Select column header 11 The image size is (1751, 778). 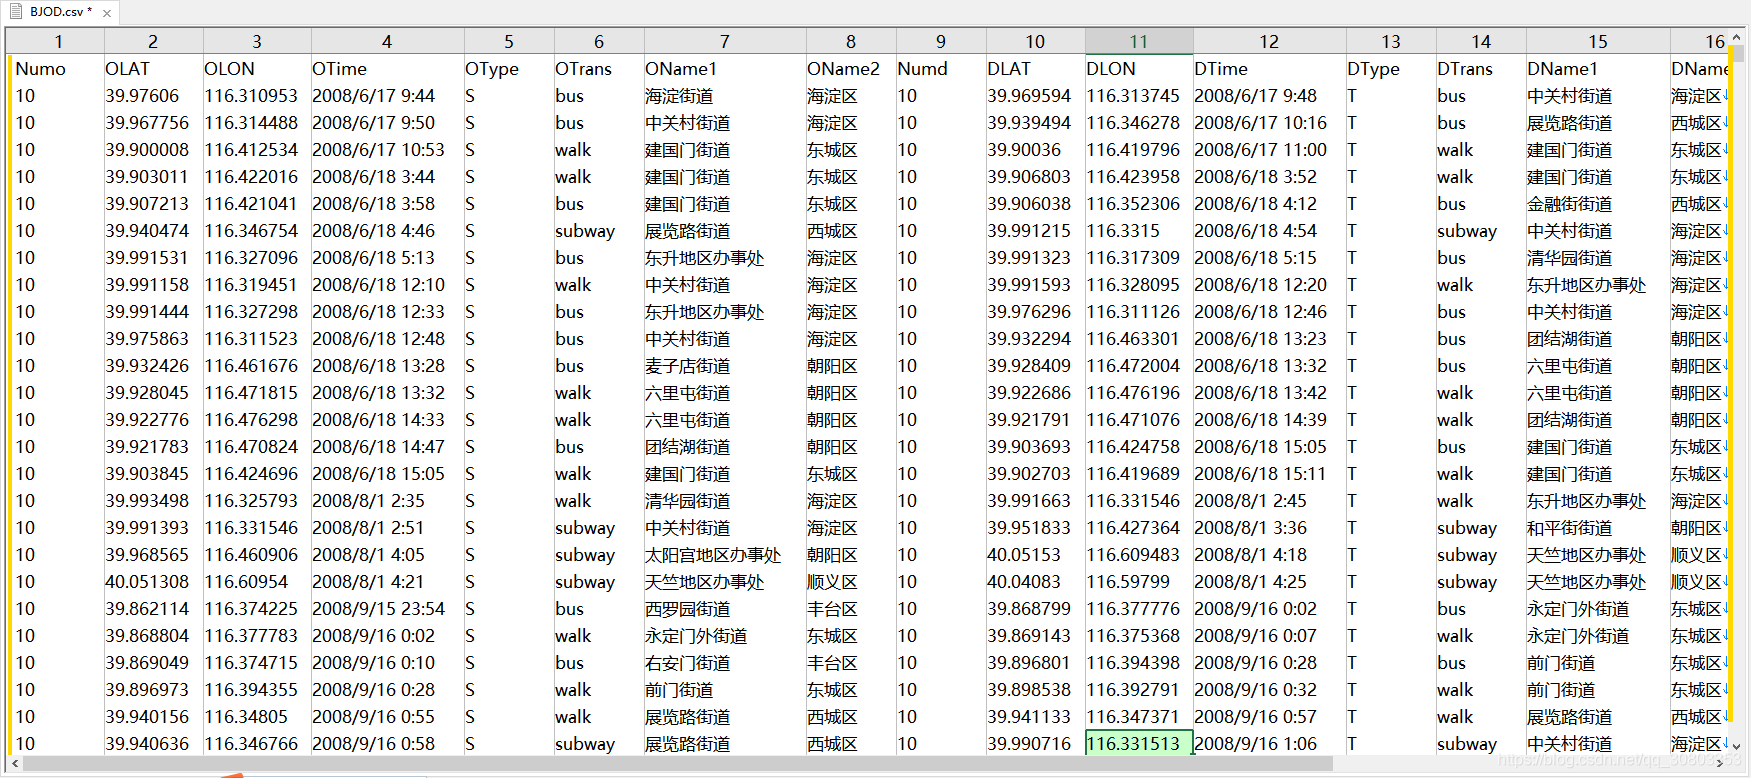tap(1139, 41)
